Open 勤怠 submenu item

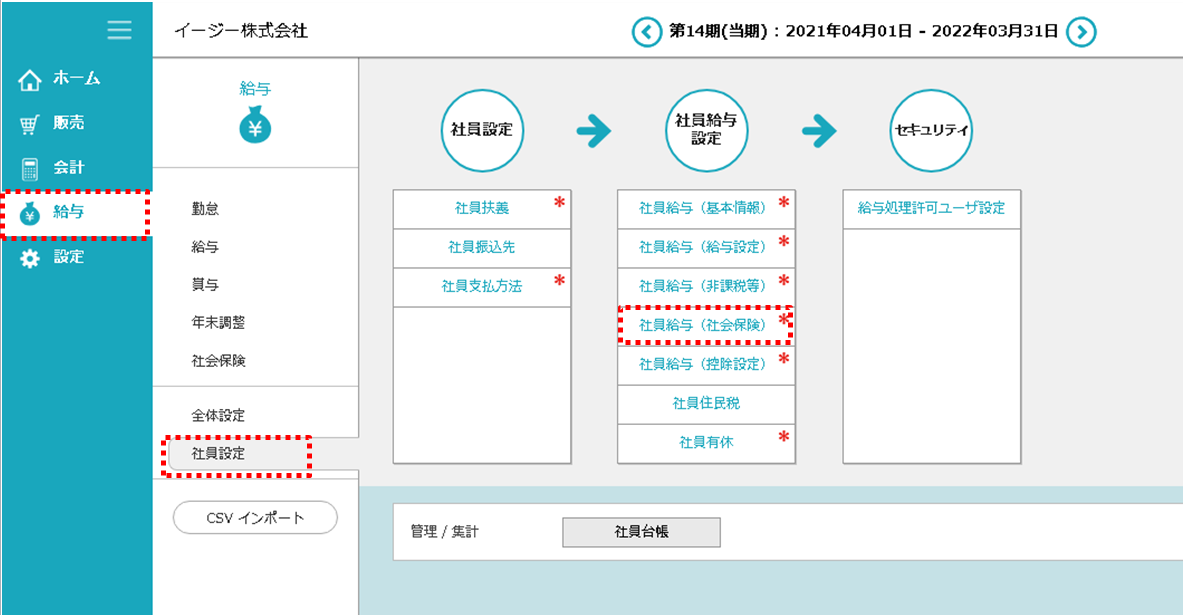point(205,209)
